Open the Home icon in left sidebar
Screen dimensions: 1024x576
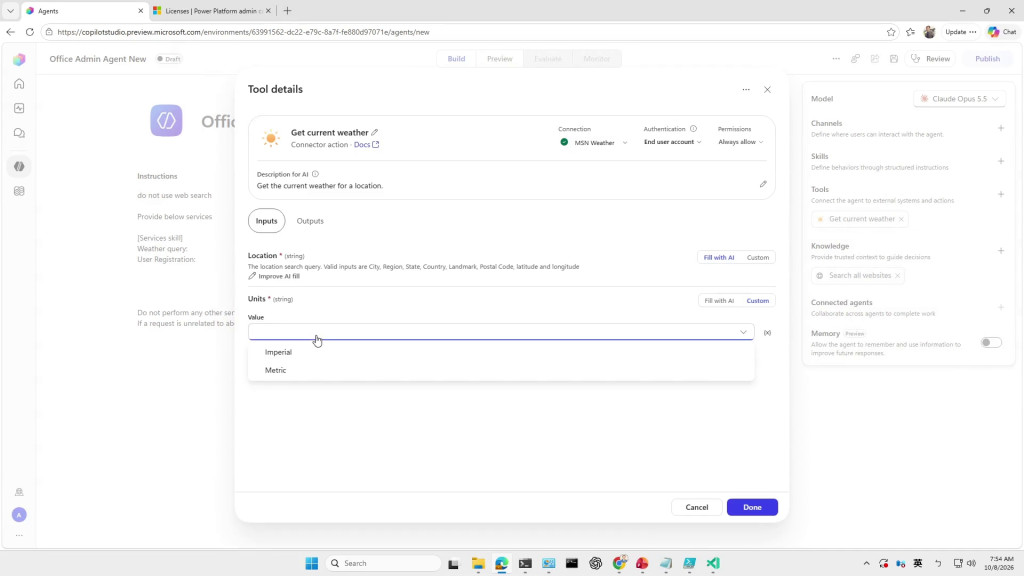(19, 84)
